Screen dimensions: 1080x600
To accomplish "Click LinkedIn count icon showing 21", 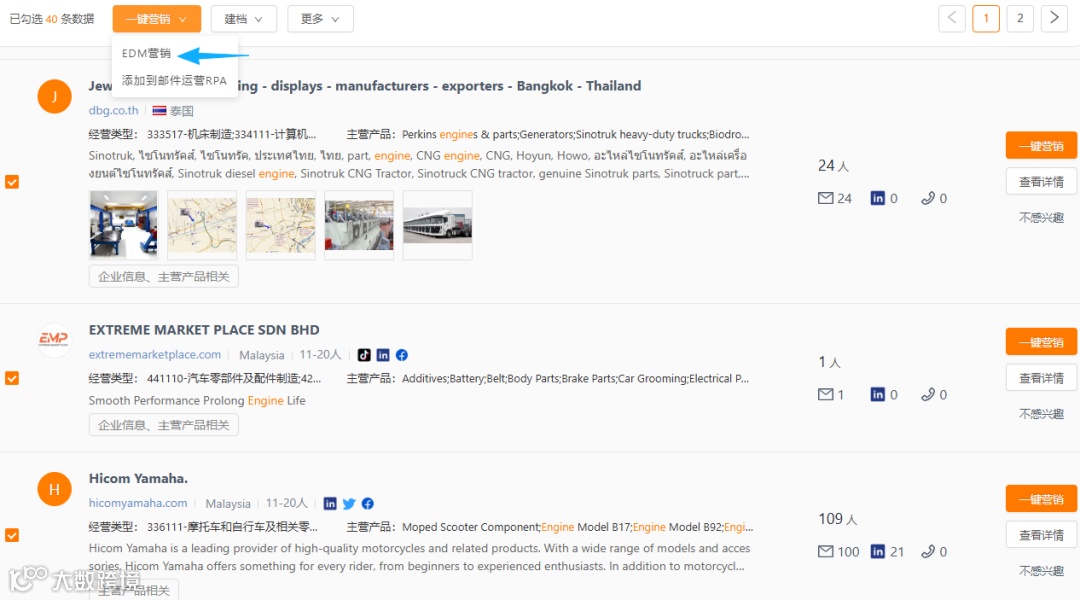I will coord(878,552).
